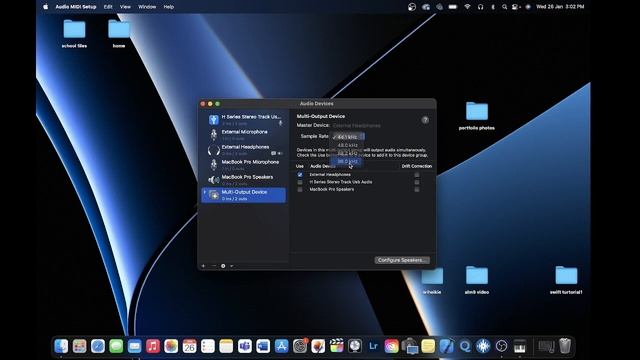Pick 88.2 kHz from the sample rate list
640x360 pixels.
tap(347, 153)
